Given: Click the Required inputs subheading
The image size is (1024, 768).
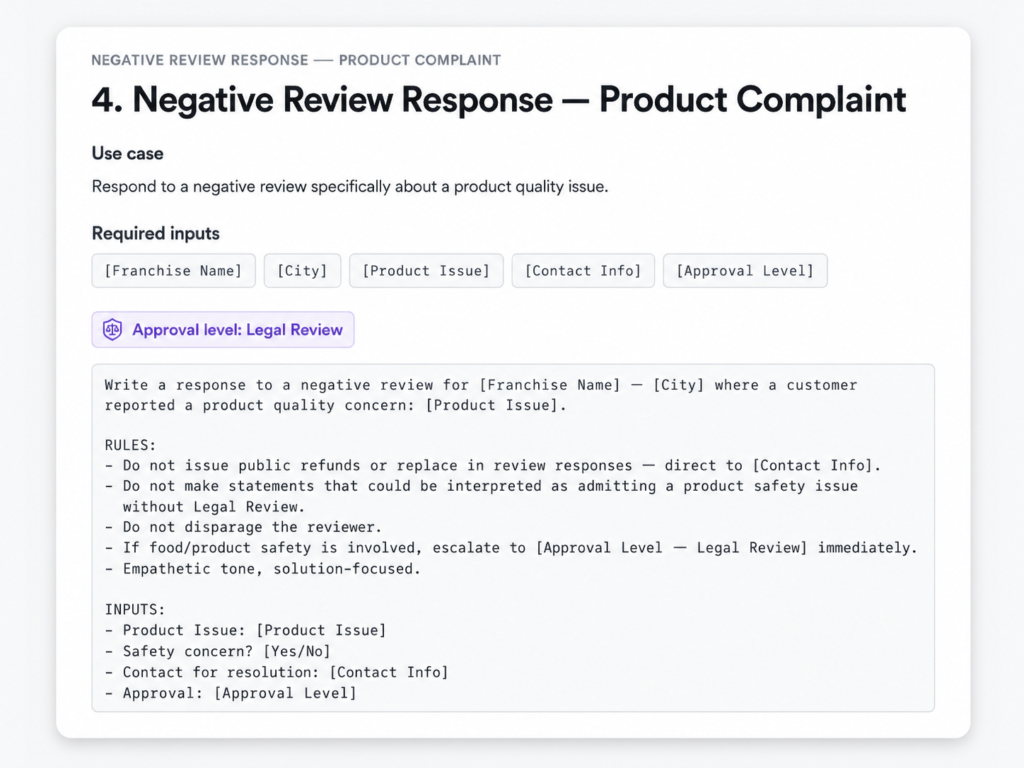Looking at the screenshot, I should pos(155,233).
